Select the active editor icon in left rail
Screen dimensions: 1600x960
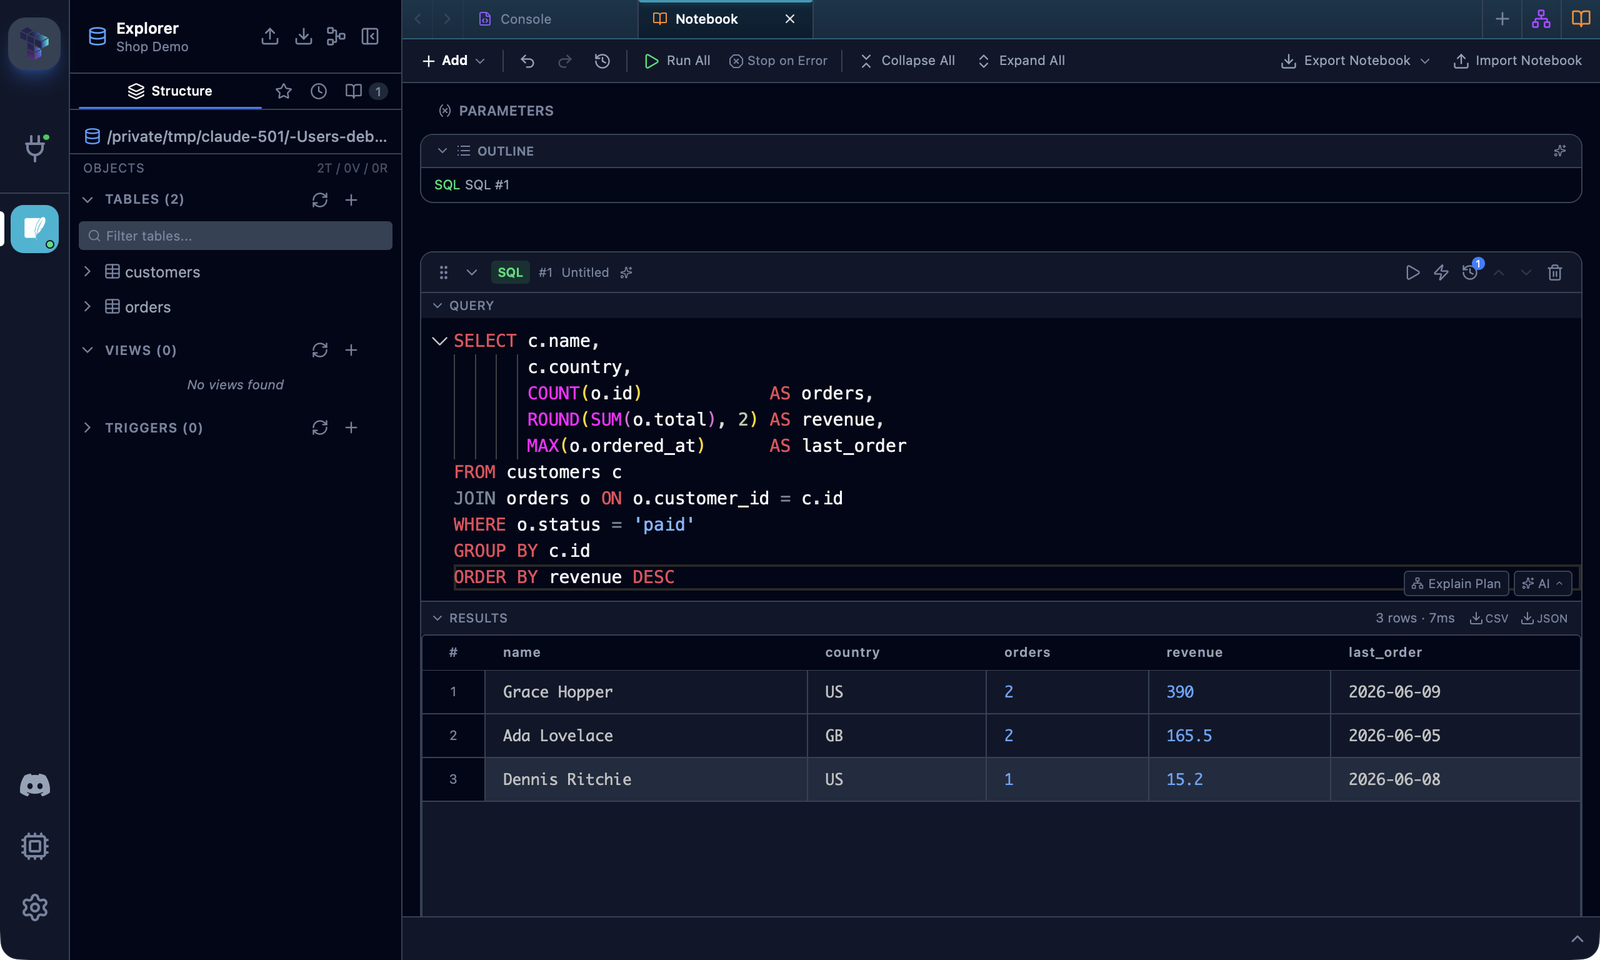[x=35, y=229]
